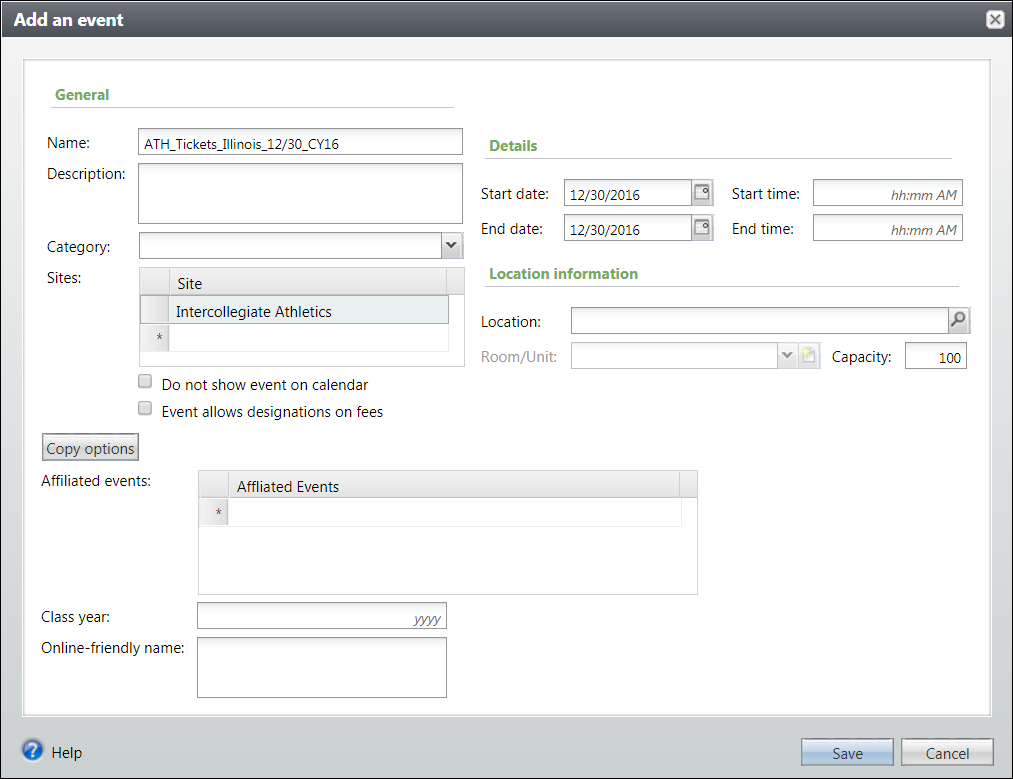Focus the Description text box
This screenshot has height=779, width=1013.
point(300,194)
